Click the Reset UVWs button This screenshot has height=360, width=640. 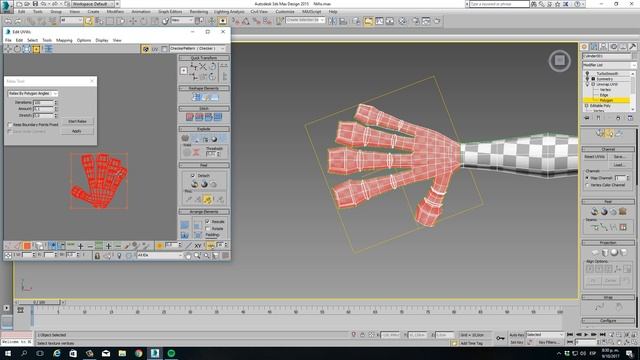click(594, 157)
